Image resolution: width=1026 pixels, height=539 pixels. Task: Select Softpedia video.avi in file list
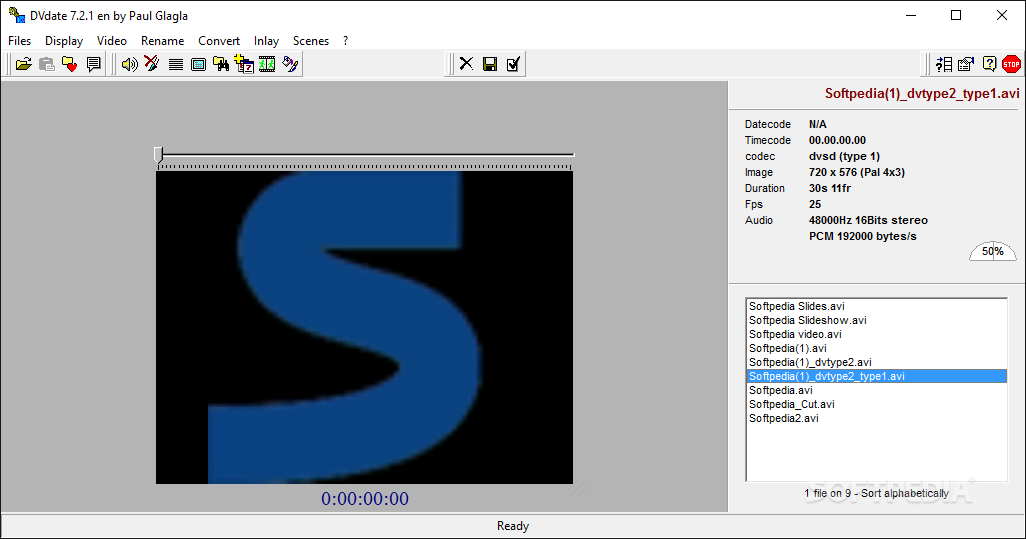click(x=876, y=334)
